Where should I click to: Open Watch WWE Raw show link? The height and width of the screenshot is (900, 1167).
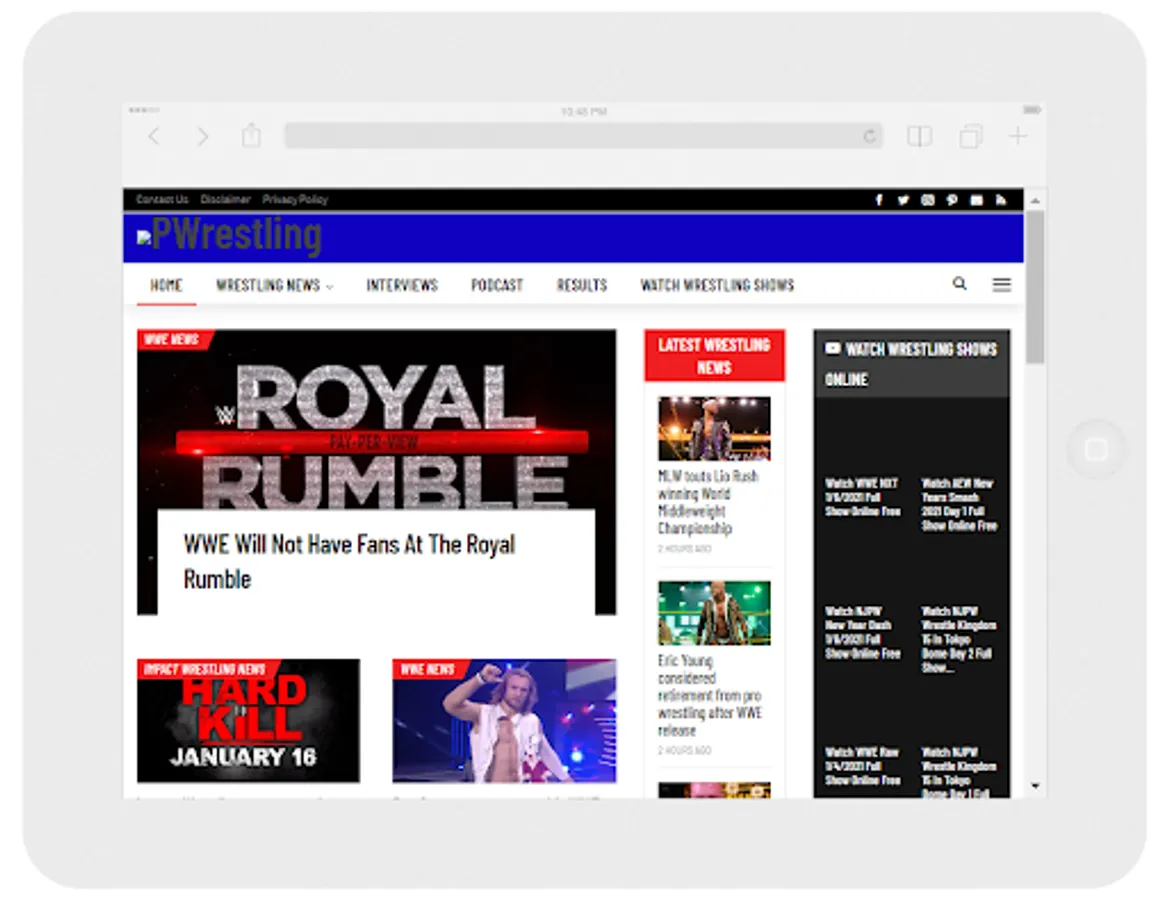(x=863, y=766)
